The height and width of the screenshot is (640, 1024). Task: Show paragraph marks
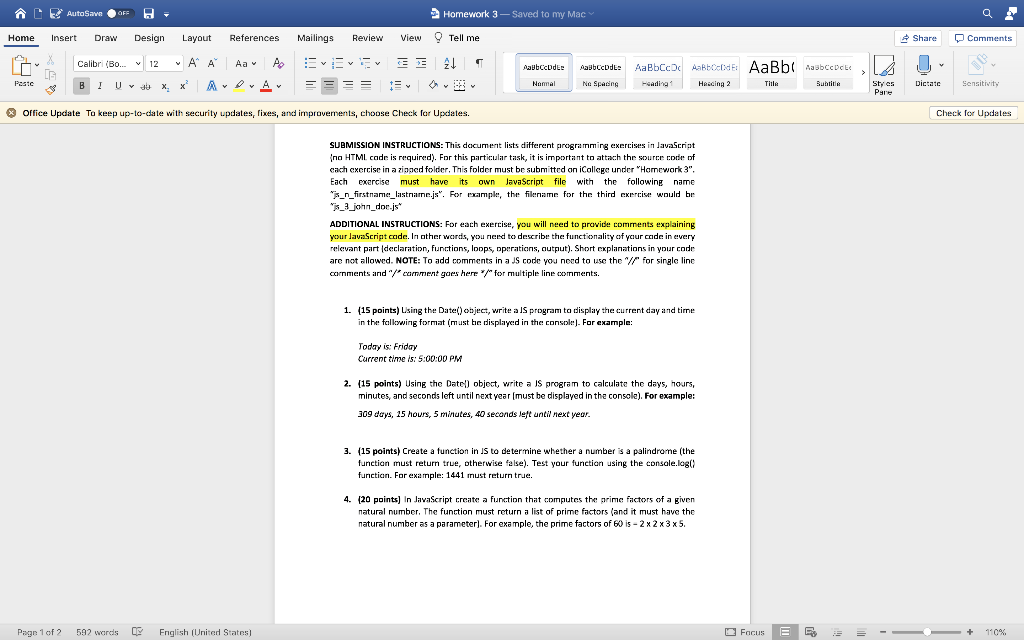pyautogui.click(x=480, y=64)
